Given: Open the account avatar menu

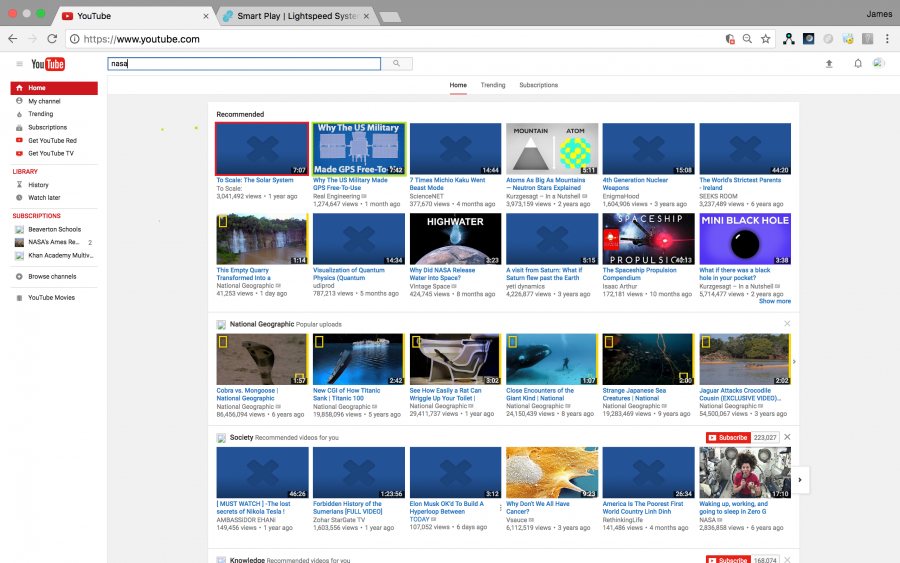Looking at the screenshot, I should tap(878, 63).
